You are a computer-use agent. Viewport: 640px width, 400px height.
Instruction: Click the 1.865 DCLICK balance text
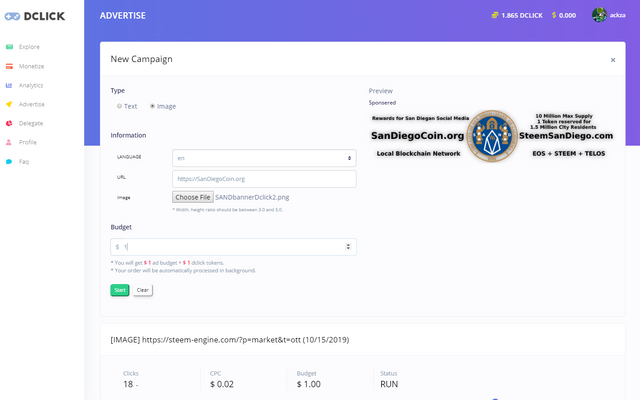click(x=522, y=16)
